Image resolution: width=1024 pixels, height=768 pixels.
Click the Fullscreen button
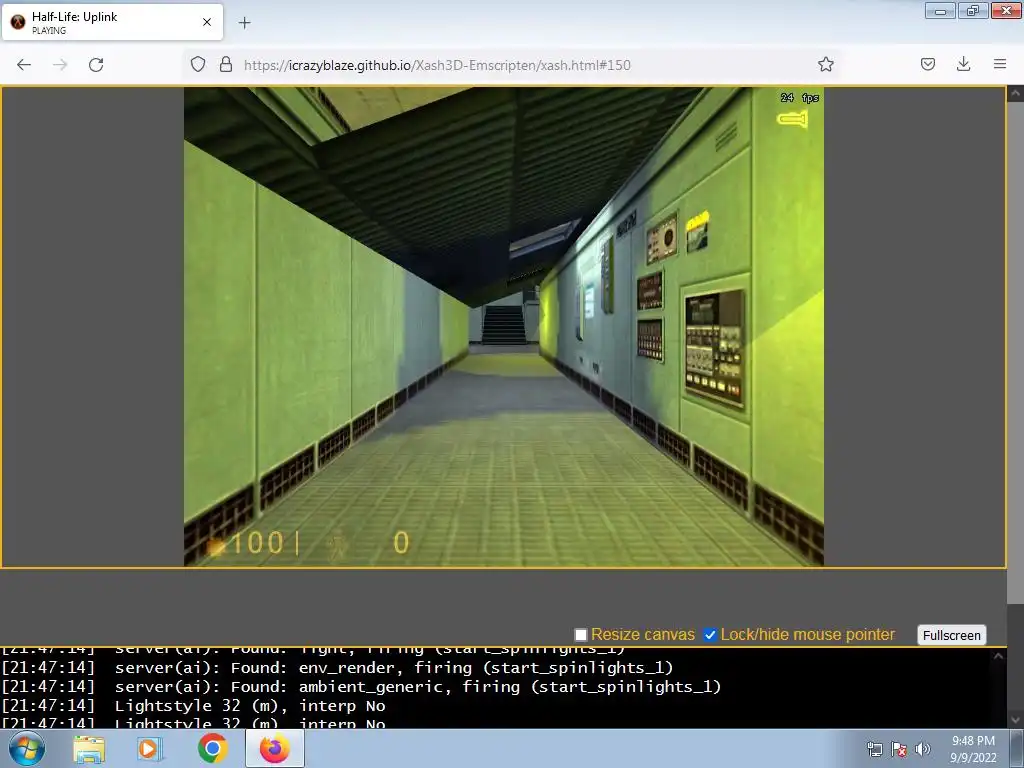tap(952, 635)
